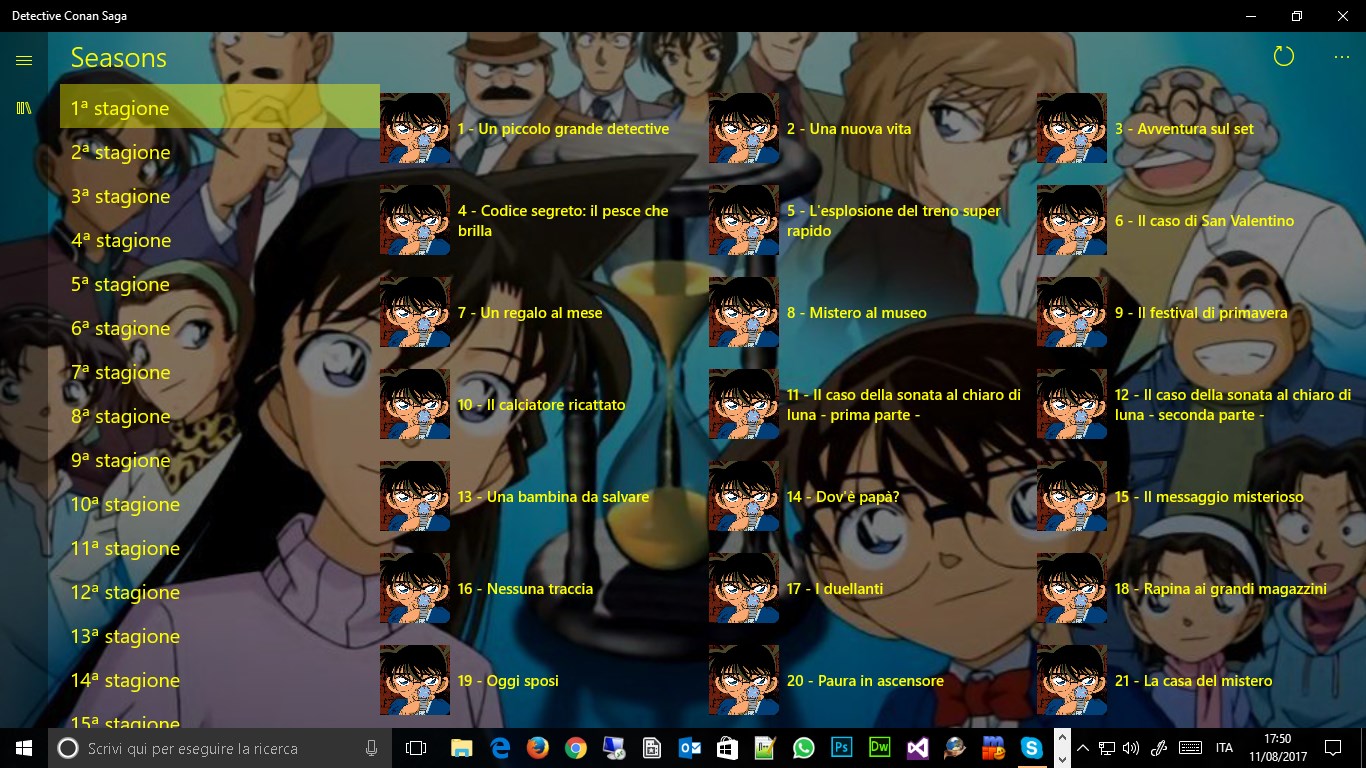Viewport: 1366px width, 768px height.
Task: Open the touch keyboard tray icon
Action: 1190,748
